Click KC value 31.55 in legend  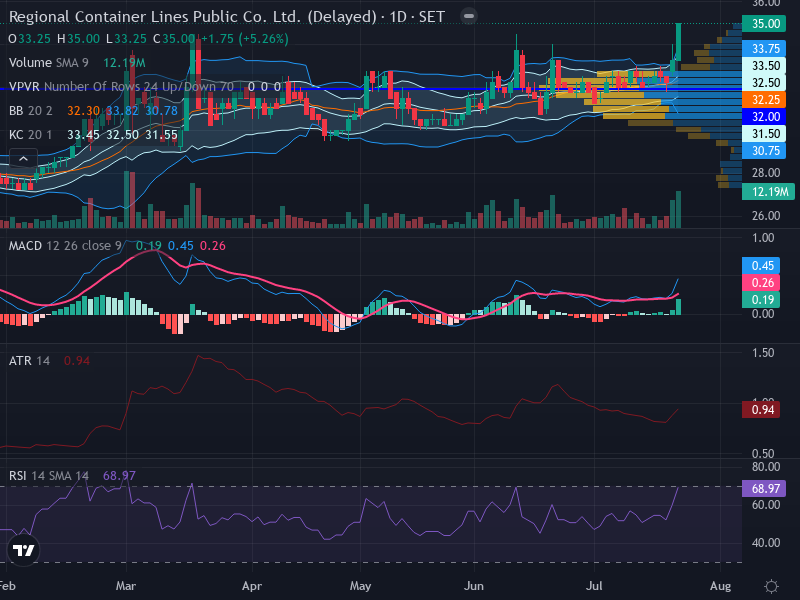[161, 135]
